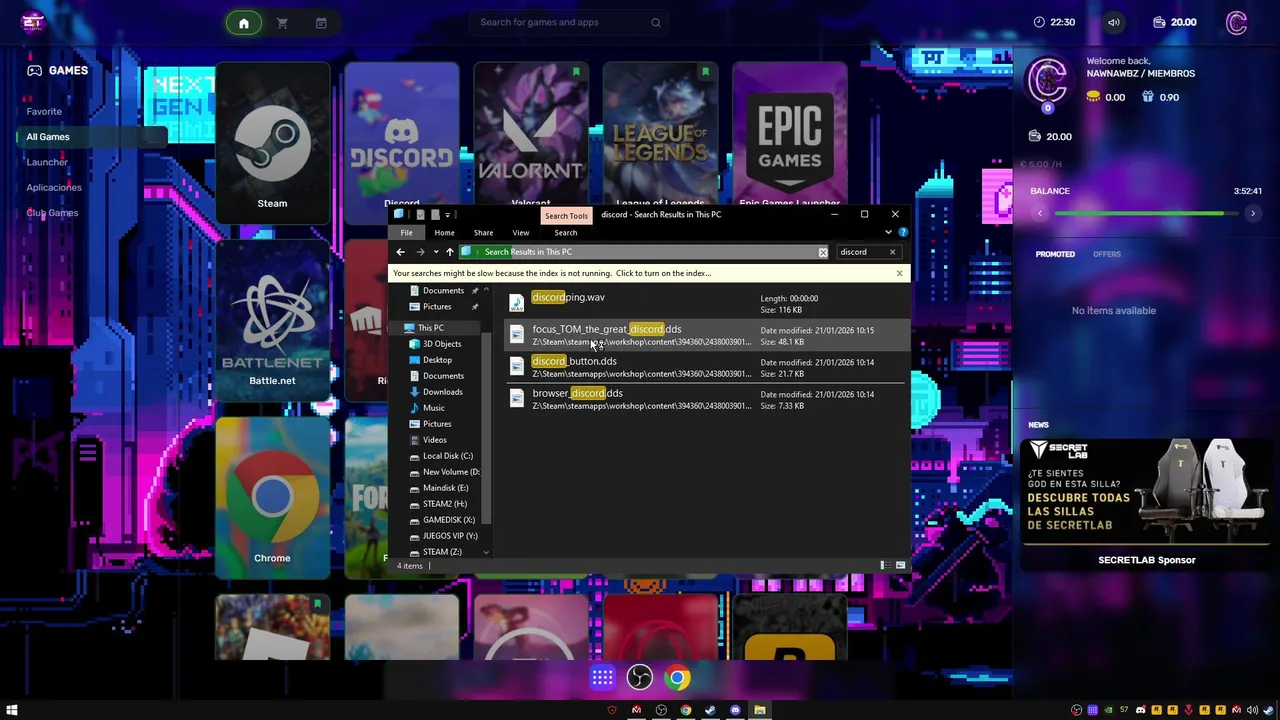Dismiss the index warning bar

coord(899,273)
